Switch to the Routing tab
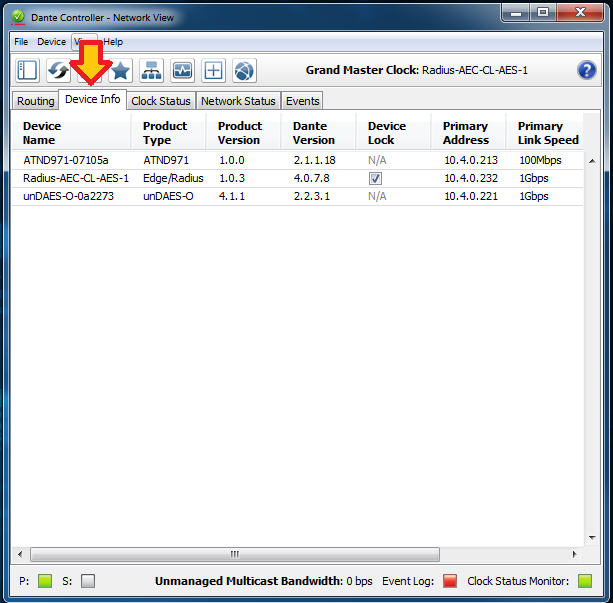The width and height of the screenshot is (613, 603). point(36,101)
